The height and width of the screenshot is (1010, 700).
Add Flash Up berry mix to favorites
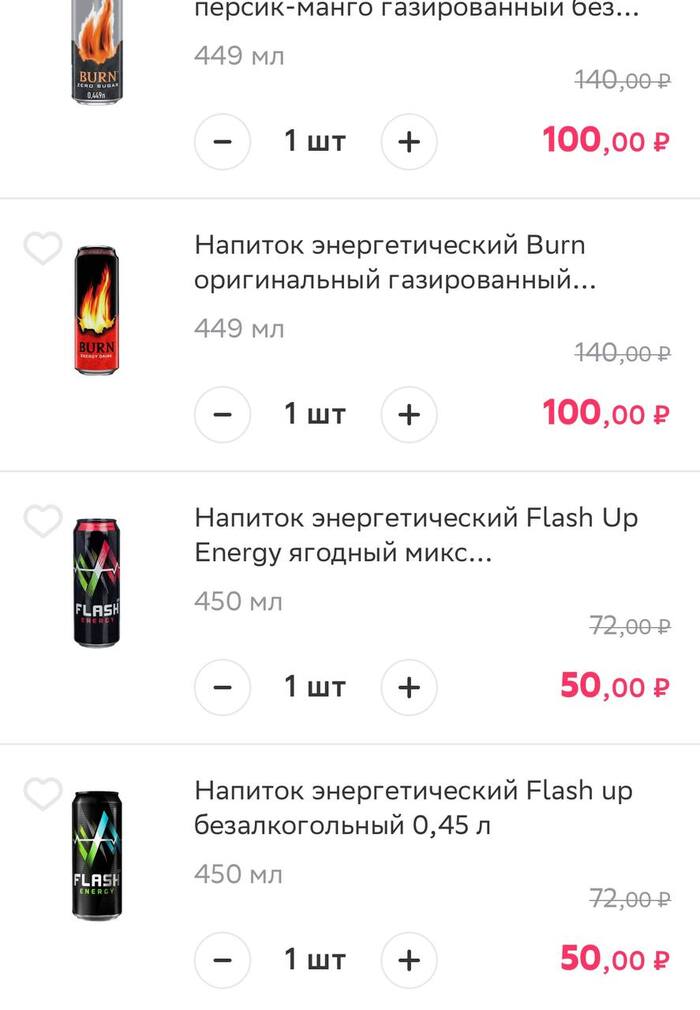(x=43, y=521)
